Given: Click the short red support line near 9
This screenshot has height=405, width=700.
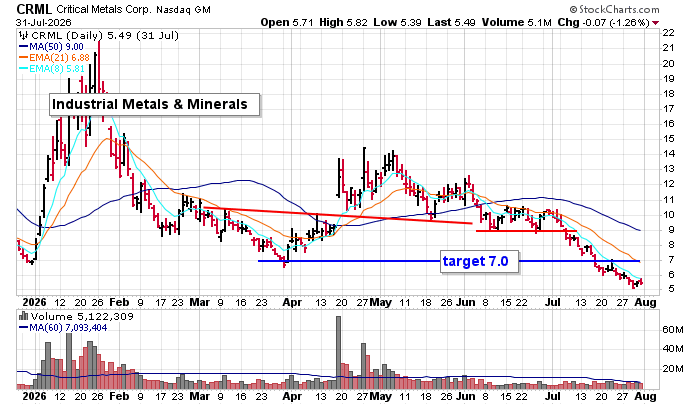Looking at the screenshot, I should tap(526, 231).
